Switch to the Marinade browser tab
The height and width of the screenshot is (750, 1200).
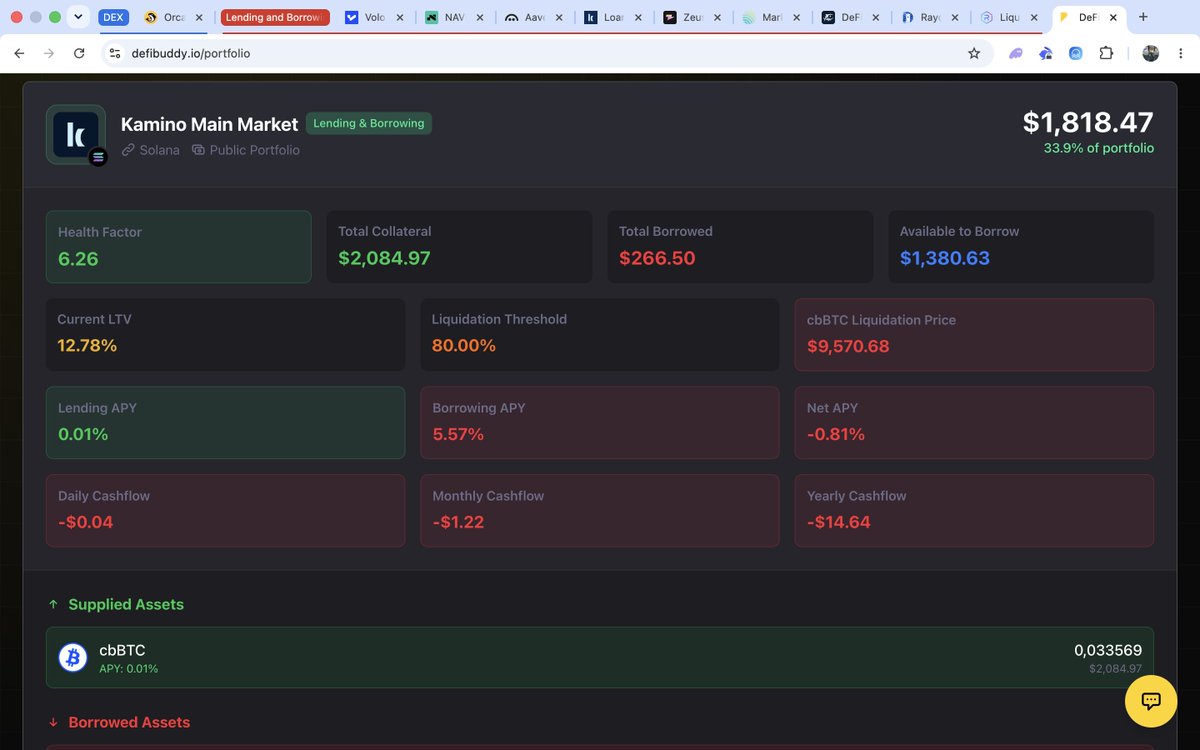pyautogui.click(x=771, y=17)
